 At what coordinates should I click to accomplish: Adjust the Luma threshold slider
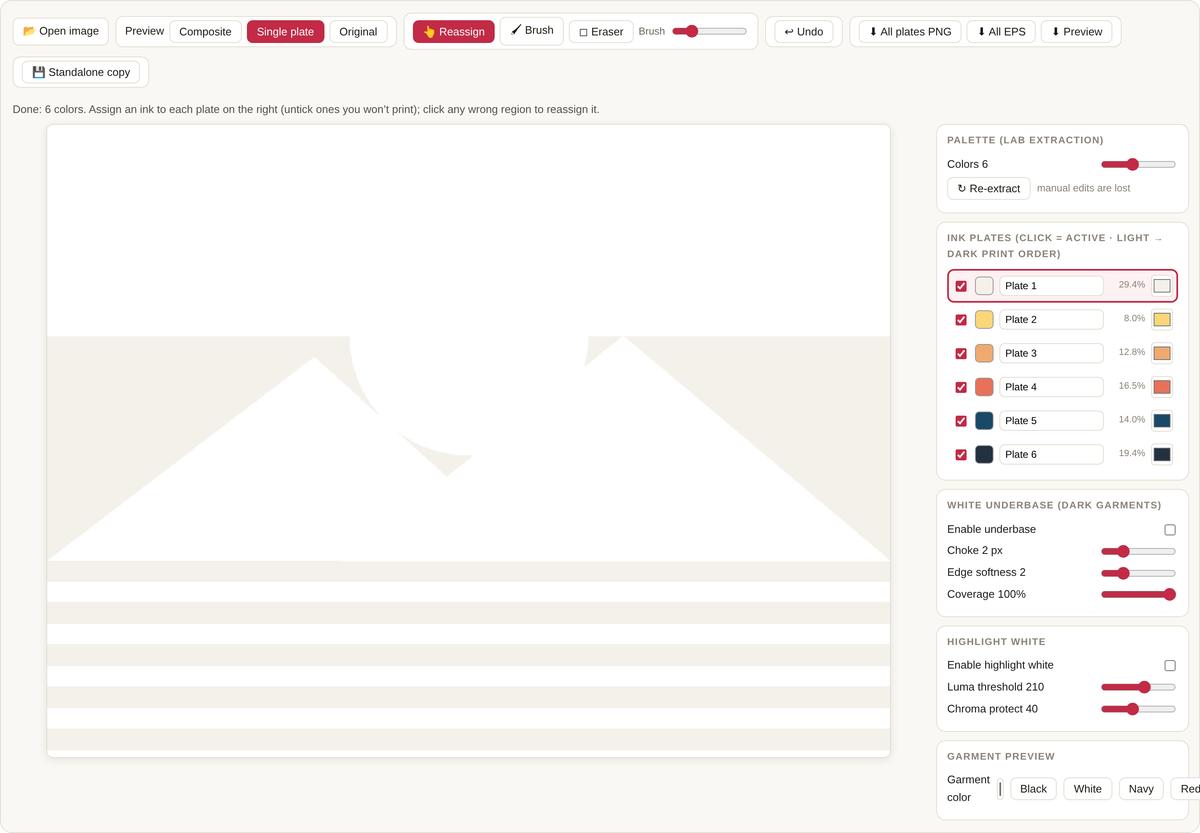coord(1138,687)
